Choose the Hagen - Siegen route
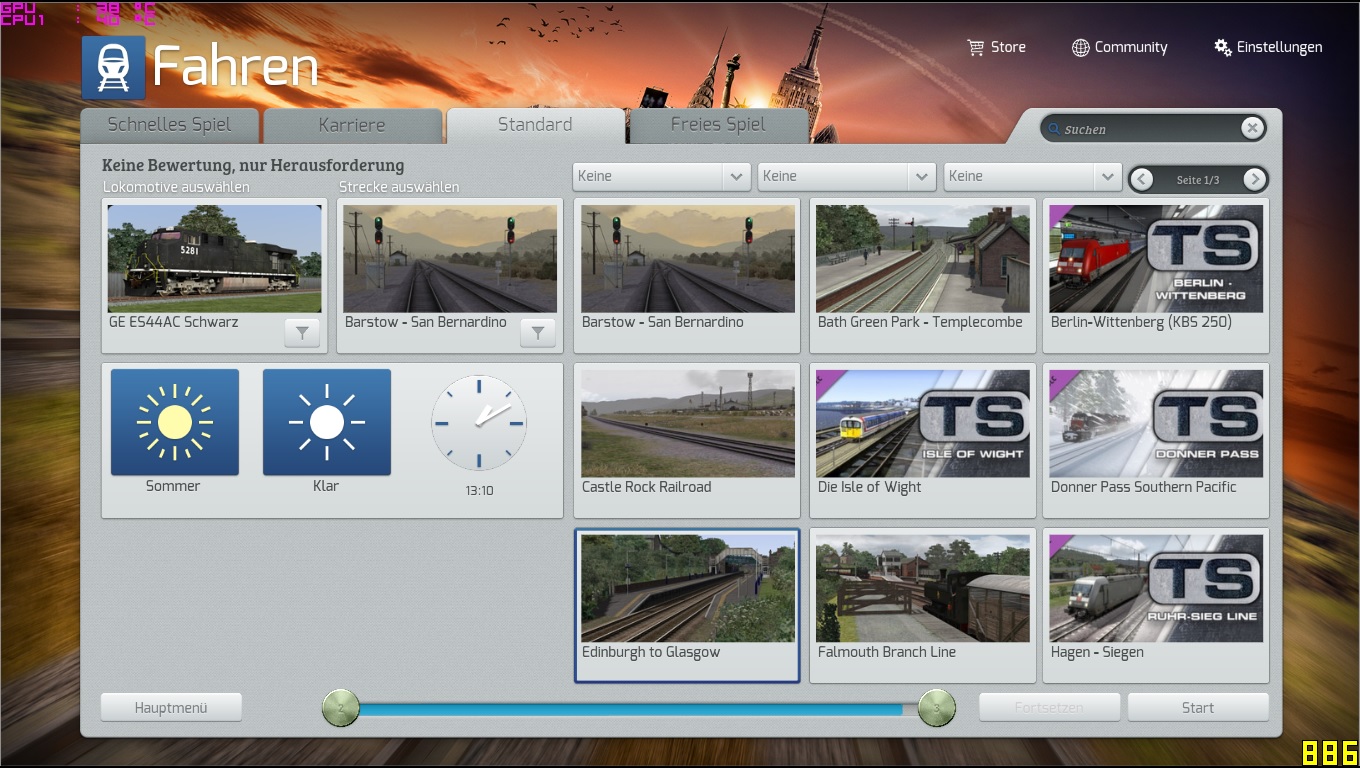Image resolution: width=1360 pixels, height=768 pixels. point(1156,605)
